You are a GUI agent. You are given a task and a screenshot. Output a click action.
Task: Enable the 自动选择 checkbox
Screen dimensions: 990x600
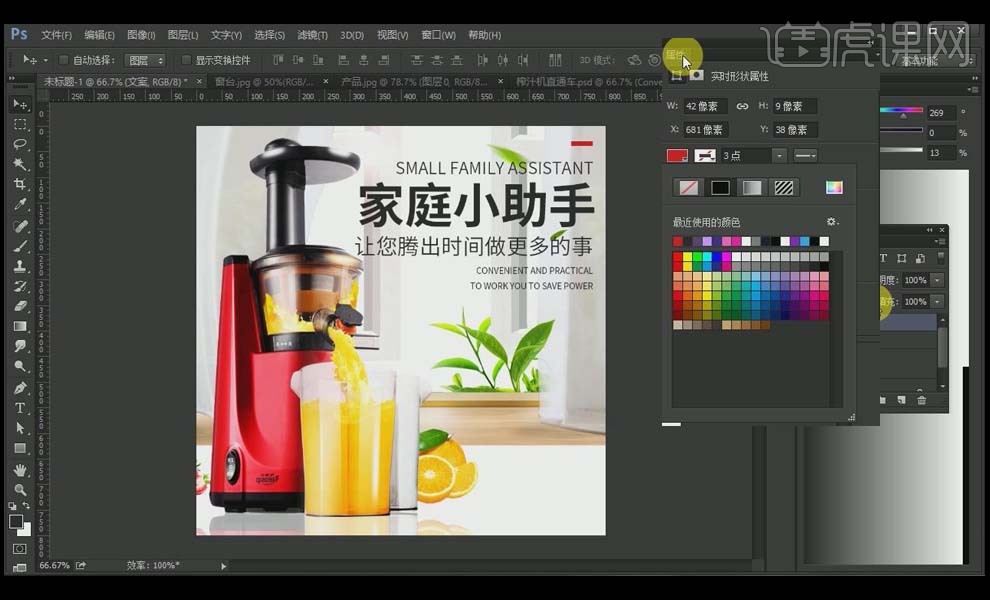65,60
